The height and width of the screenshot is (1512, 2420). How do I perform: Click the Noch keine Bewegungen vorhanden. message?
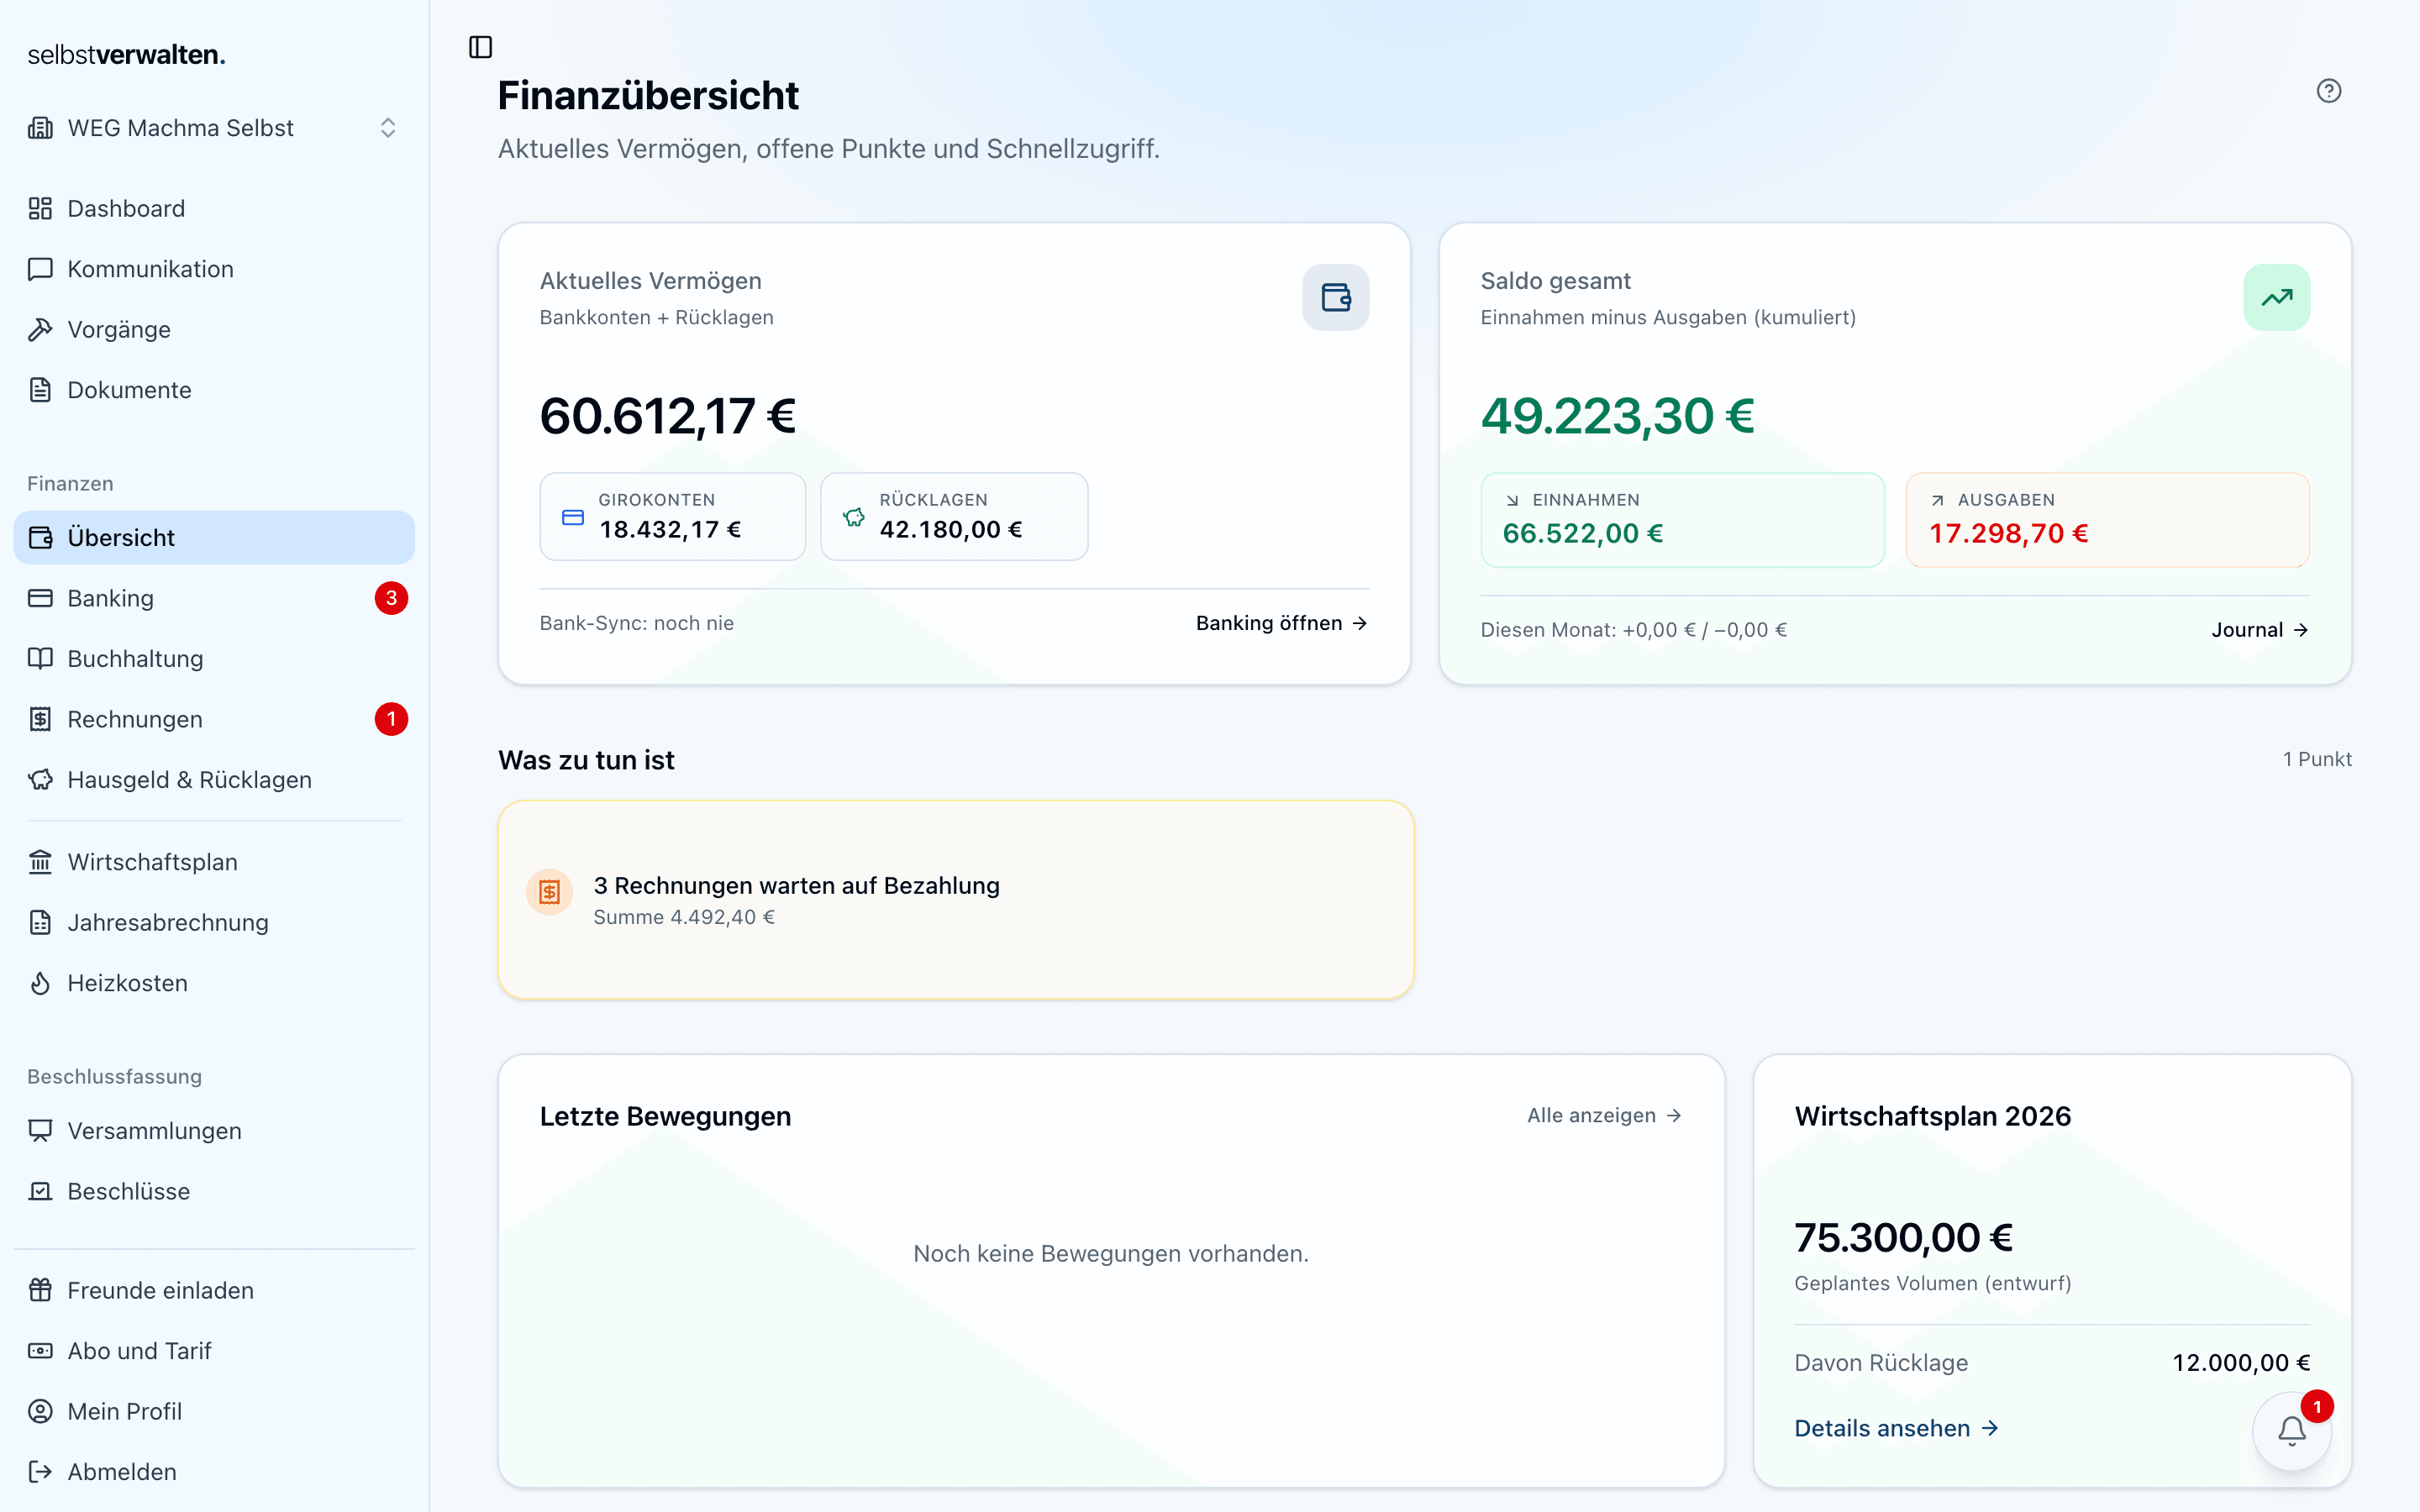point(1111,1254)
